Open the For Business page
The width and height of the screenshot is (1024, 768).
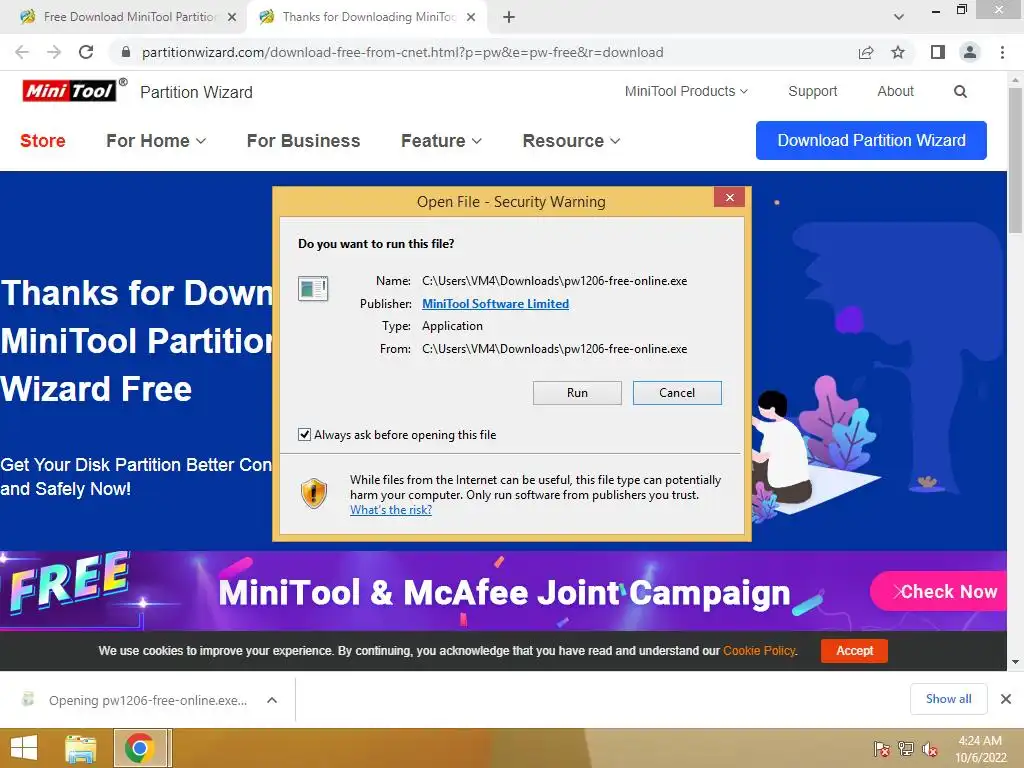[303, 141]
